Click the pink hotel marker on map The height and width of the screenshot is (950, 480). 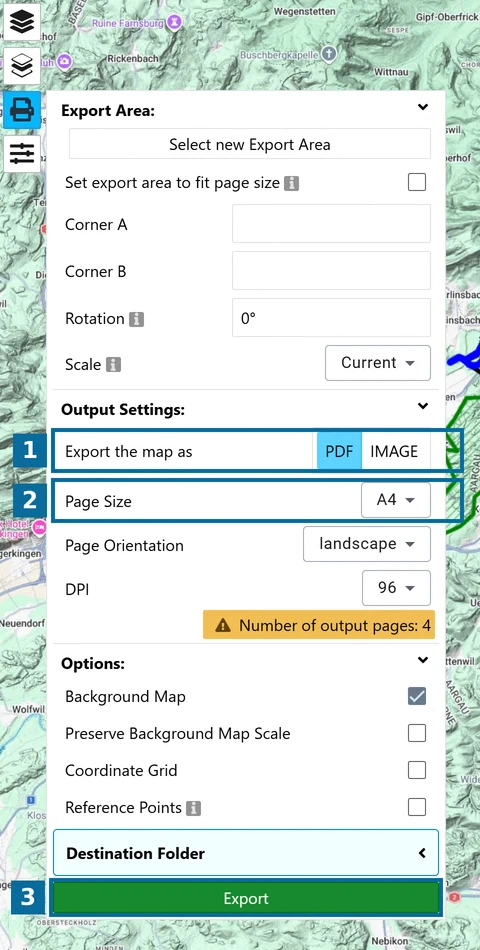click(41, 526)
